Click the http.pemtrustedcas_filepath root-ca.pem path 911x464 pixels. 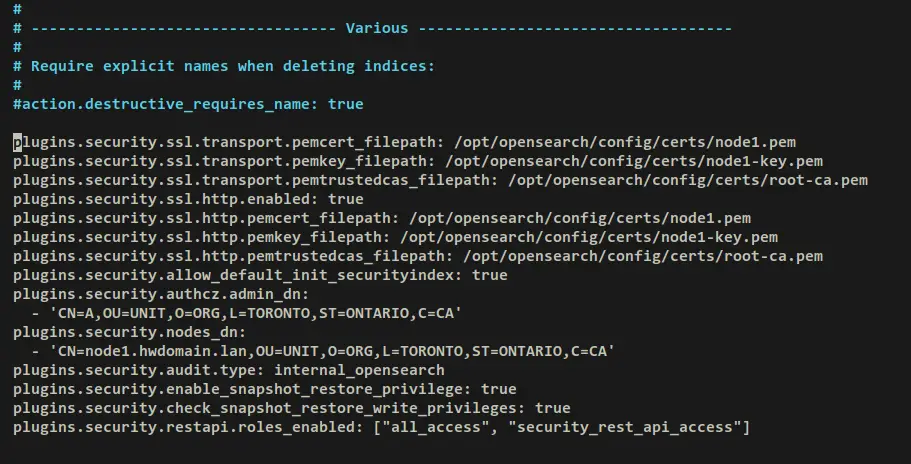coord(643,257)
